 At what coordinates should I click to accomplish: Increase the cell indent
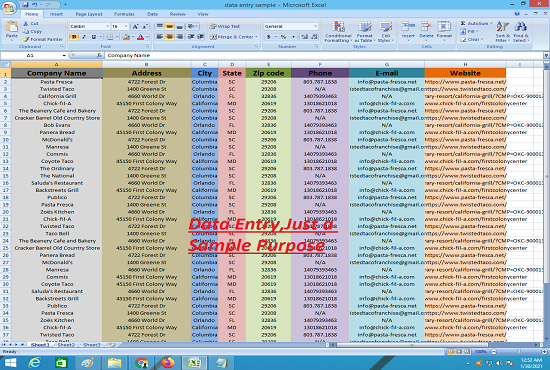pos(201,37)
